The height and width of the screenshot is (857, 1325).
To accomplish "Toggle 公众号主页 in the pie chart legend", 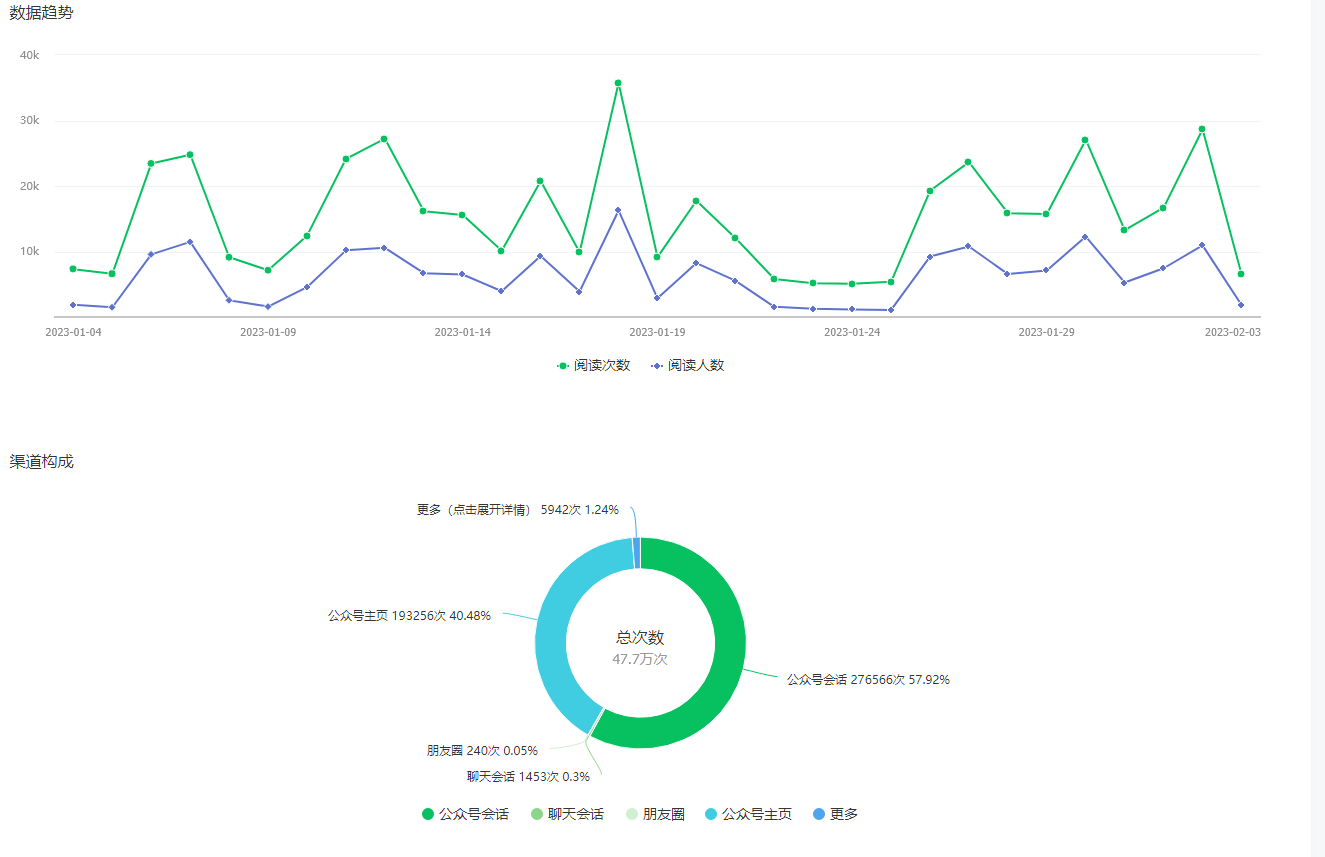I will click(x=748, y=814).
